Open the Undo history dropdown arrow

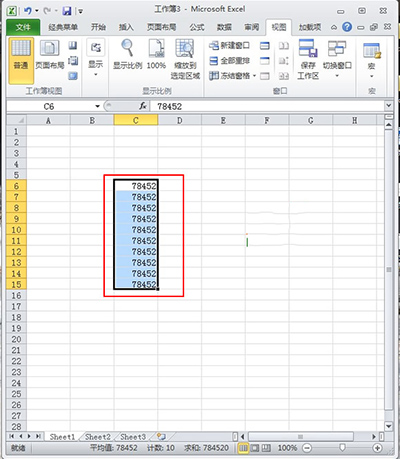(x=36, y=11)
